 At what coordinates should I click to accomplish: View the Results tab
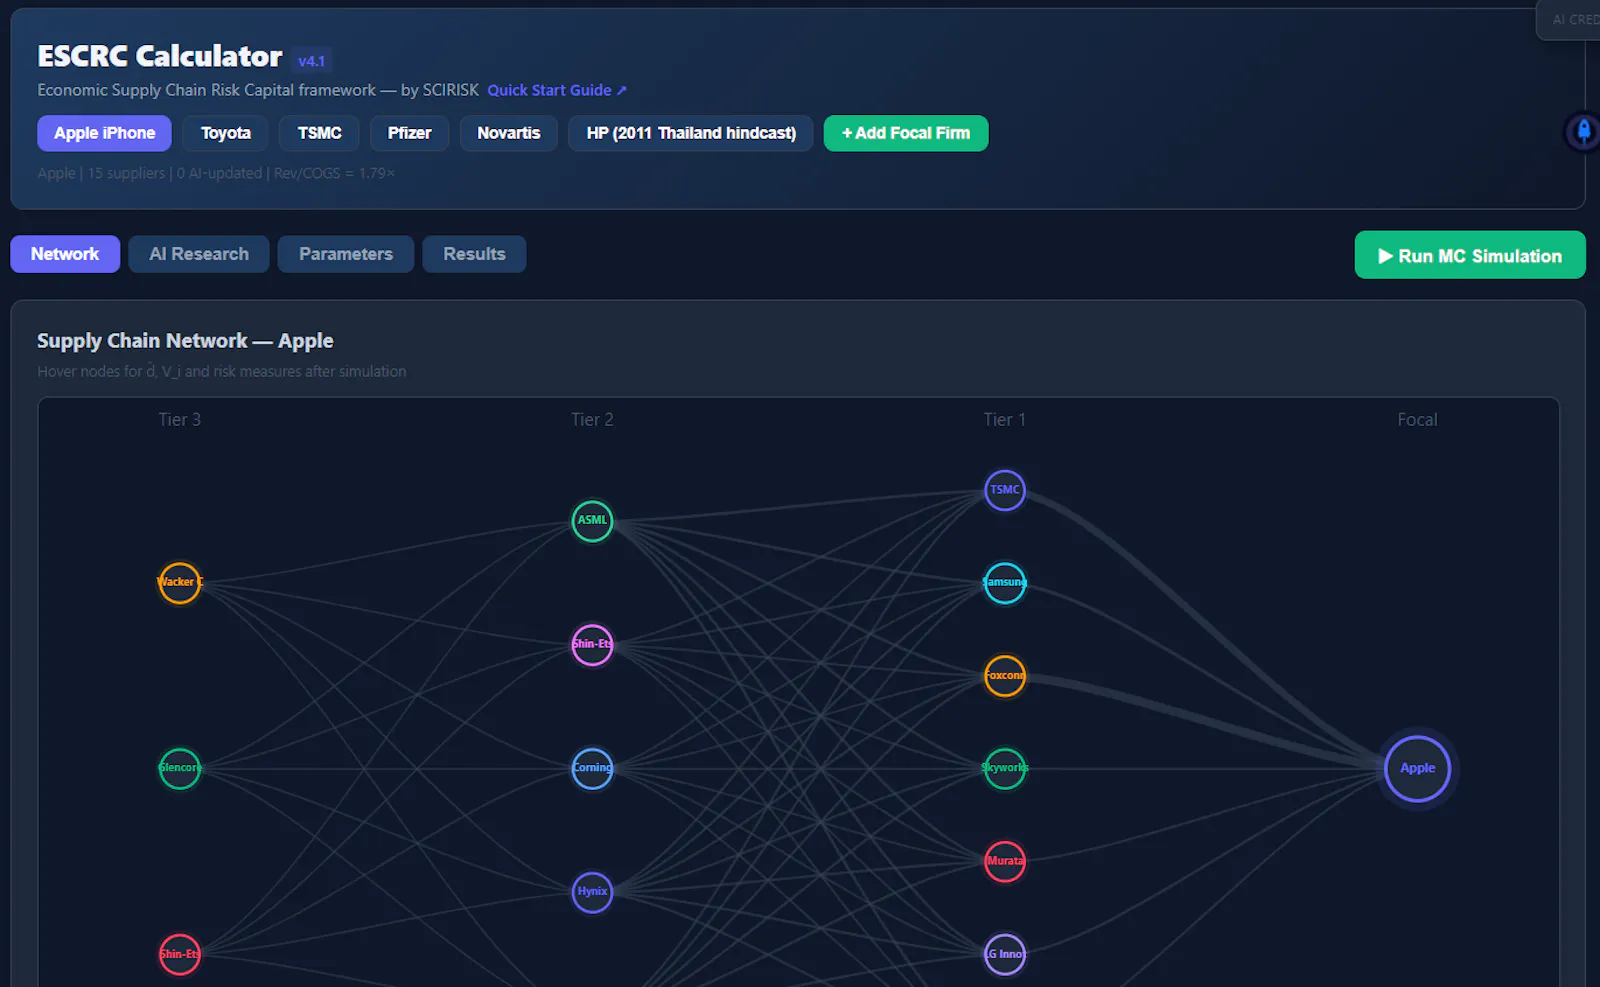474,254
